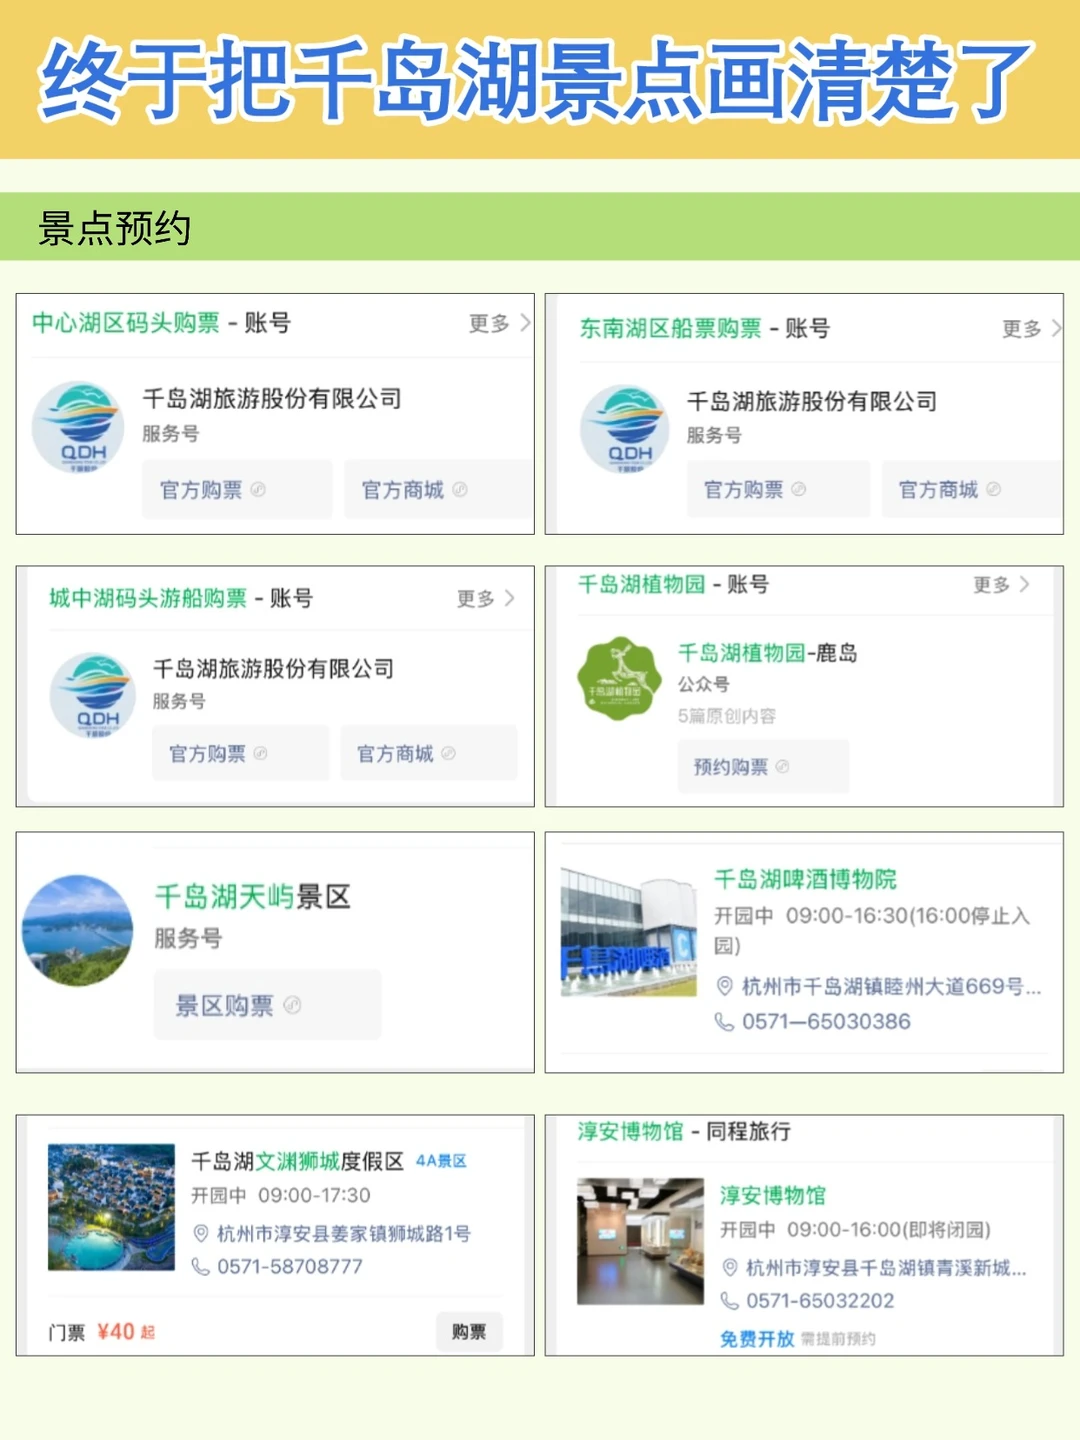Image resolution: width=1080 pixels, height=1440 pixels.
Task: Tap location pin beside 姜家镇狮城路1号
Action: (201, 1234)
